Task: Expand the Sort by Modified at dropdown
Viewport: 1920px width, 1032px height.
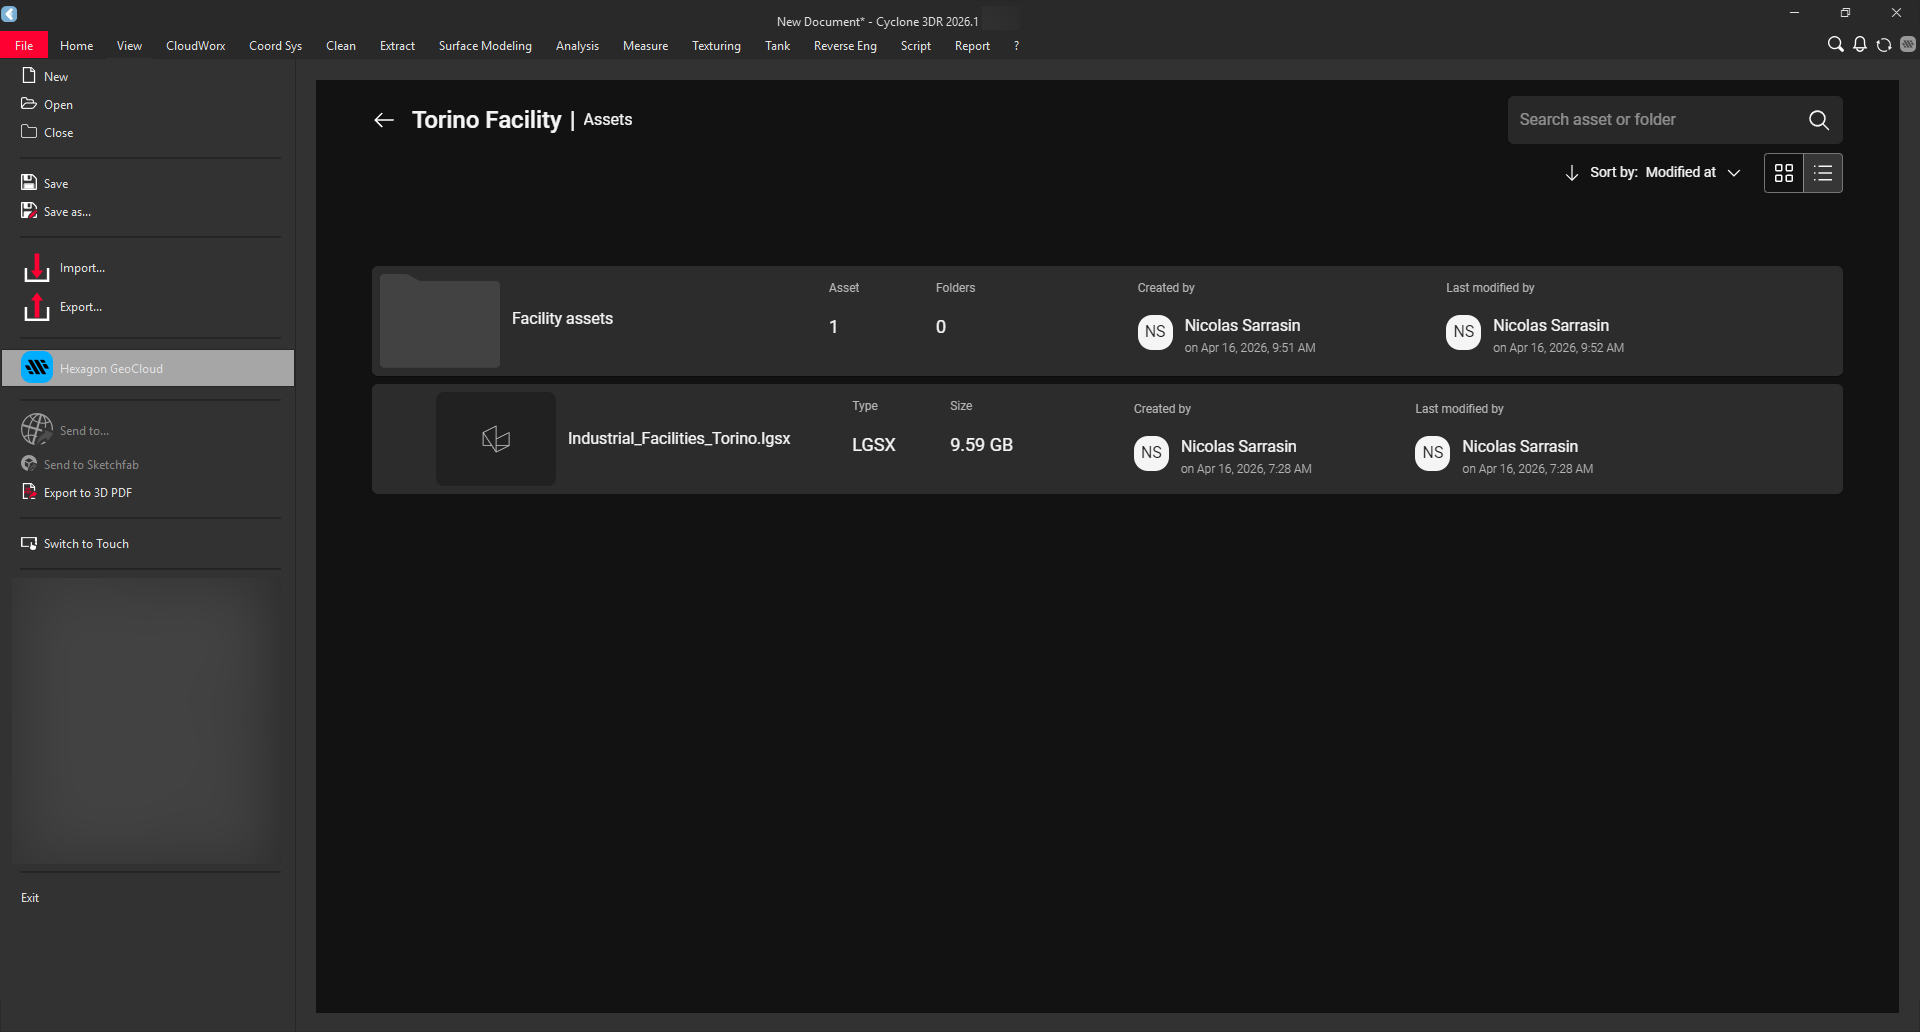Action: (1666, 173)
